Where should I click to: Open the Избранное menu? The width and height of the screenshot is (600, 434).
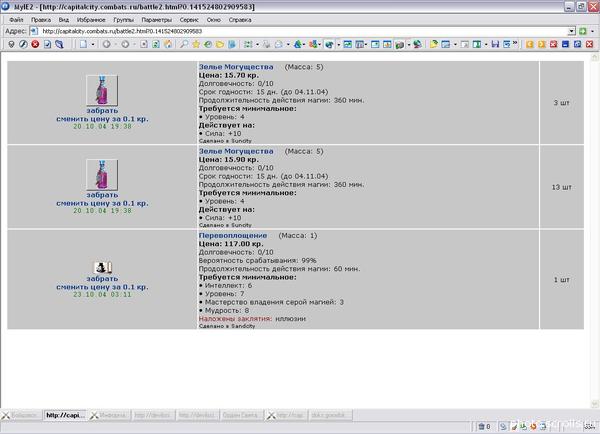coord(91,20)
